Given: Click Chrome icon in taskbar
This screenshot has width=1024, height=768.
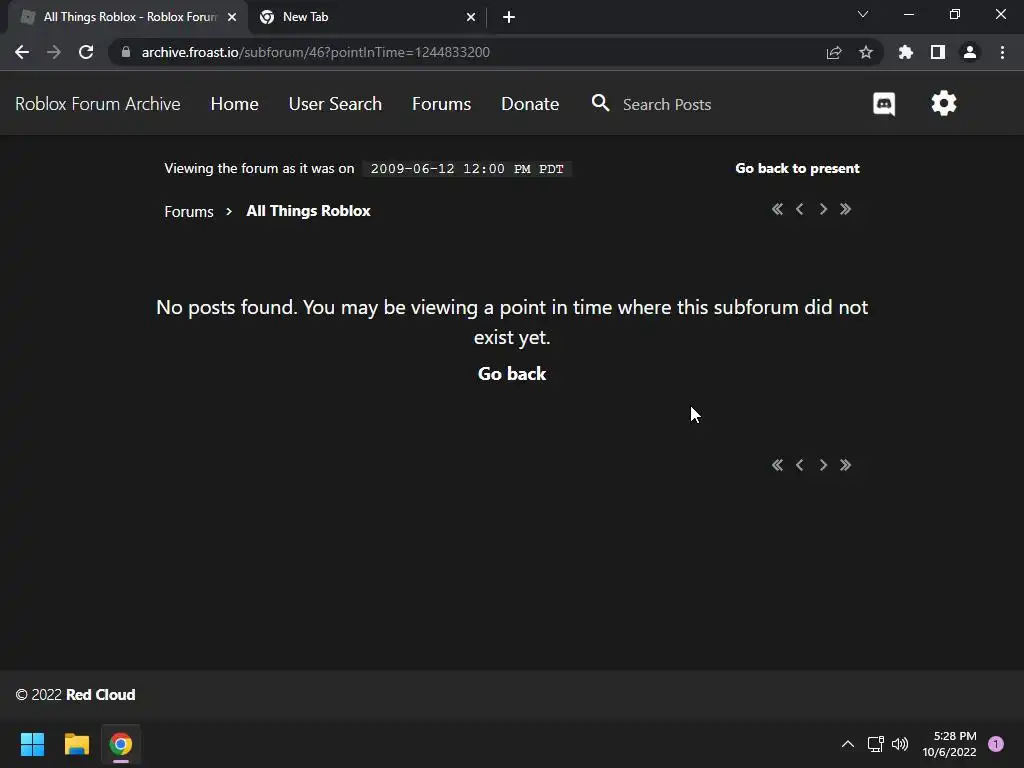Looking at the screenshot, I should click(121, 744).
